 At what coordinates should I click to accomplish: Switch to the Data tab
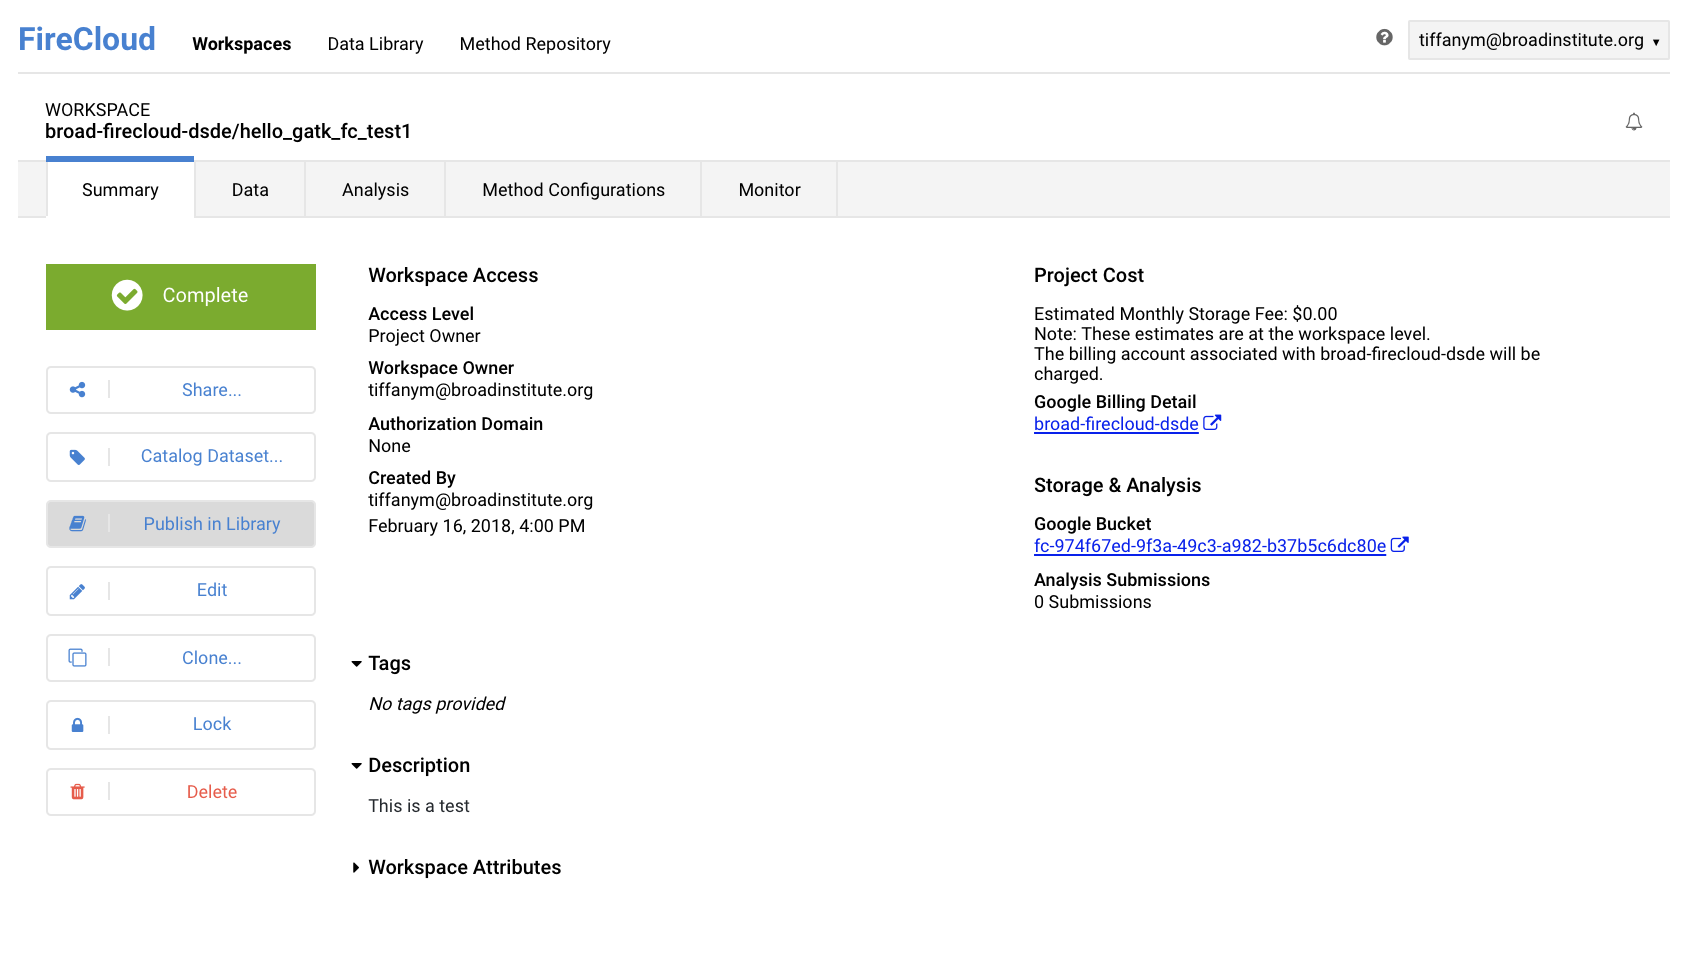pos(250,190)
